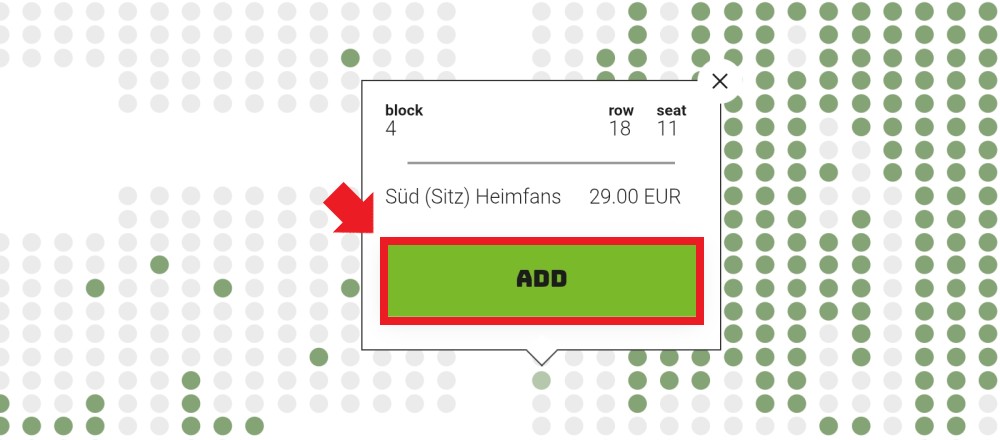
Task: Click the highlighted light-green seat beneath the popup pointer
Action: coord(541,381)
